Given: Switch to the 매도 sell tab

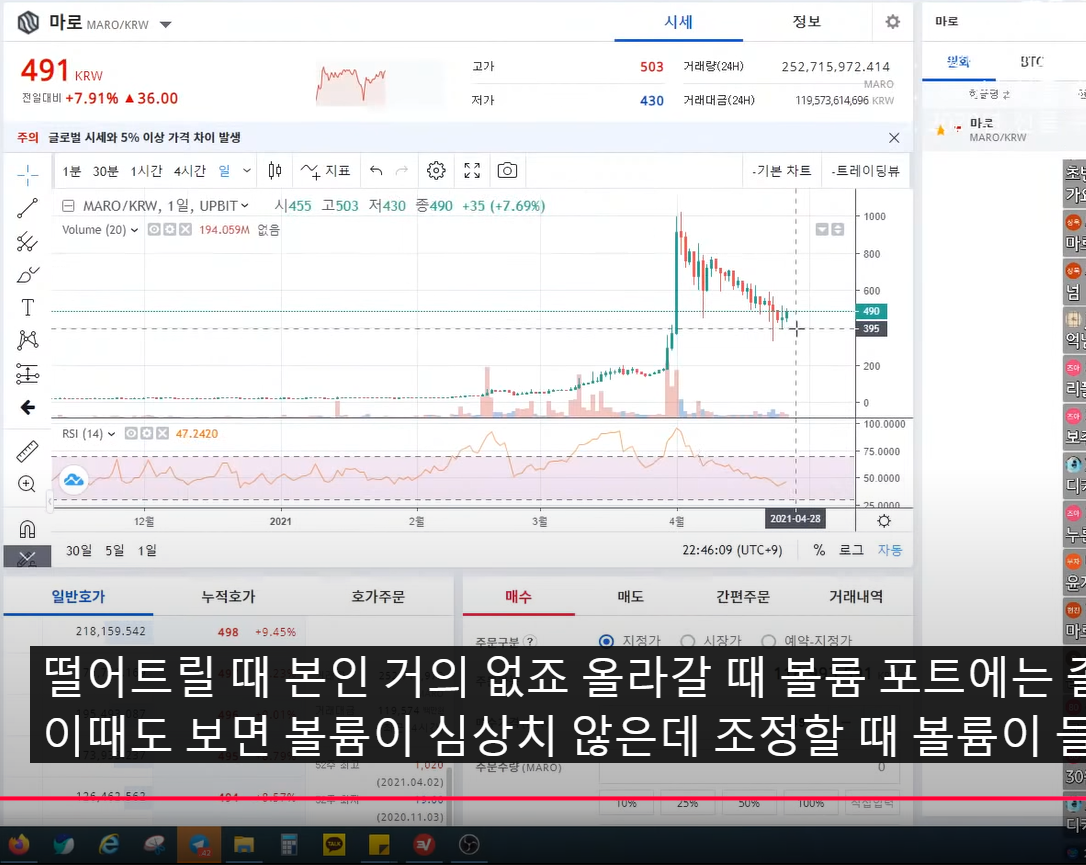Looking at the screenshot, I should click(630, 596).
